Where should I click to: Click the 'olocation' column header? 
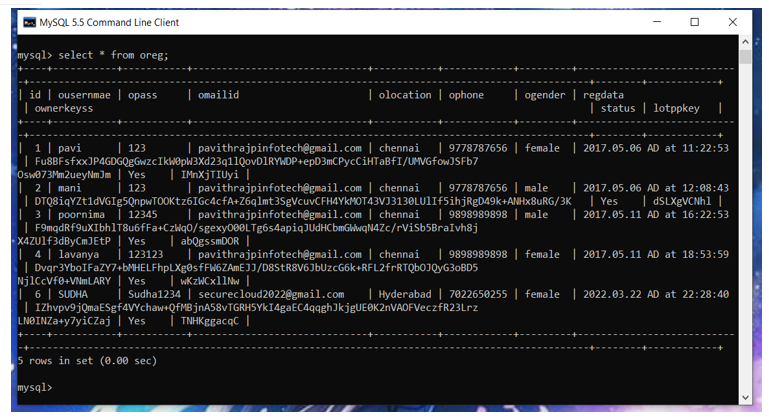point(405,95)
